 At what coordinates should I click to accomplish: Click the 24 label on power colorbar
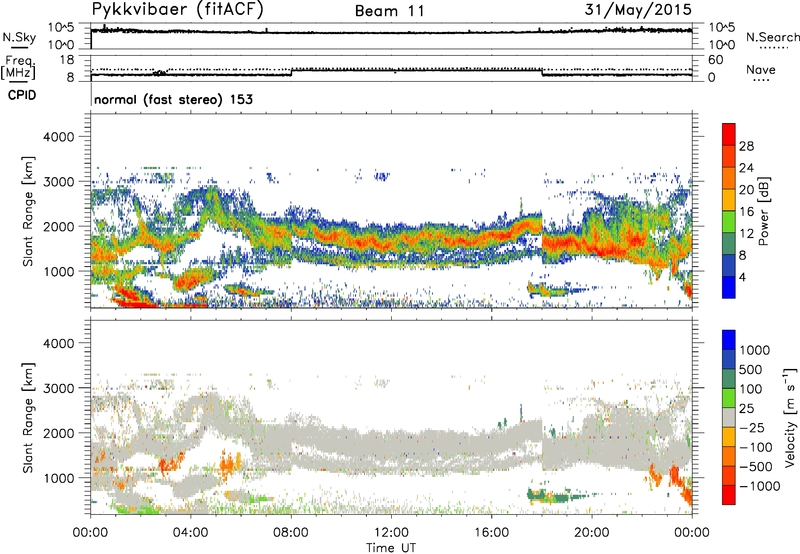[x=746, y=168]
